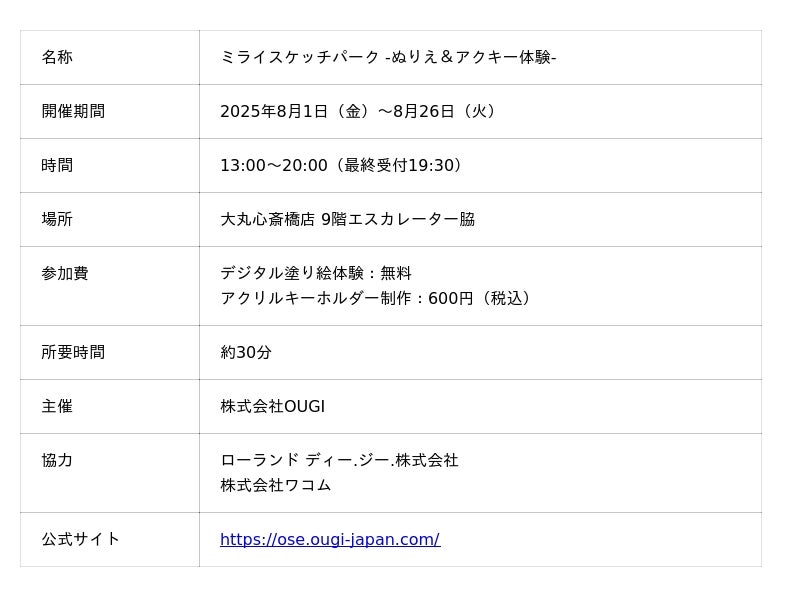The height and width of the screenshot is (597, 800).
Task: Click the organizer text 株式会社OUGI
Action: pos(272,407)
